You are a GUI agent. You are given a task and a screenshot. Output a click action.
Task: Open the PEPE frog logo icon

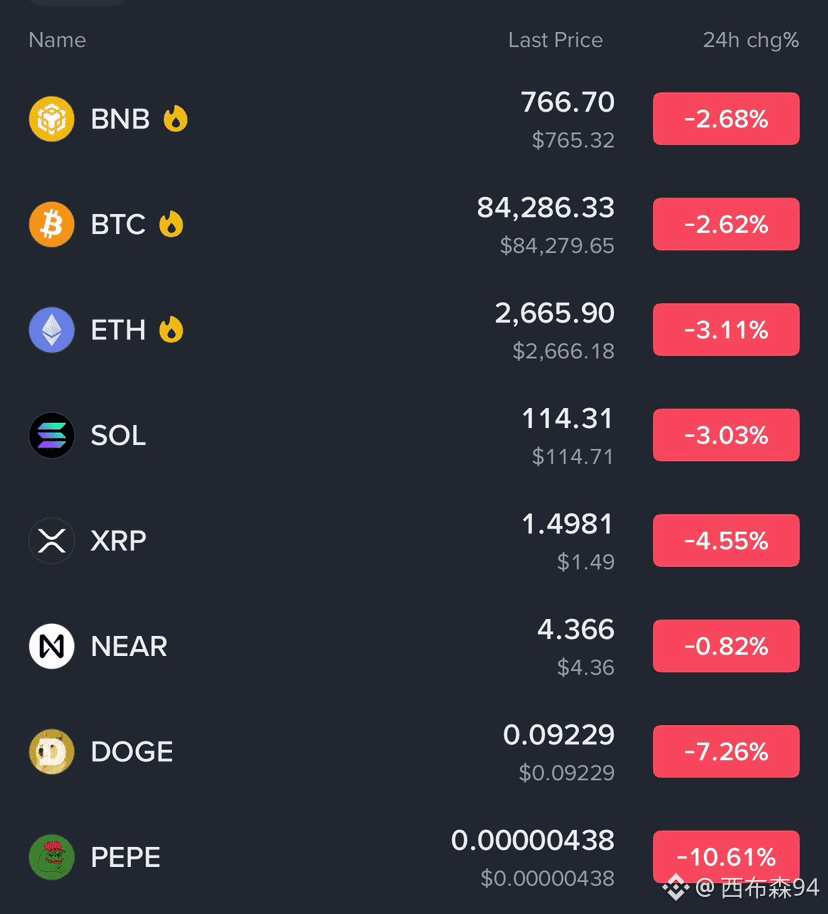point(51,857)
